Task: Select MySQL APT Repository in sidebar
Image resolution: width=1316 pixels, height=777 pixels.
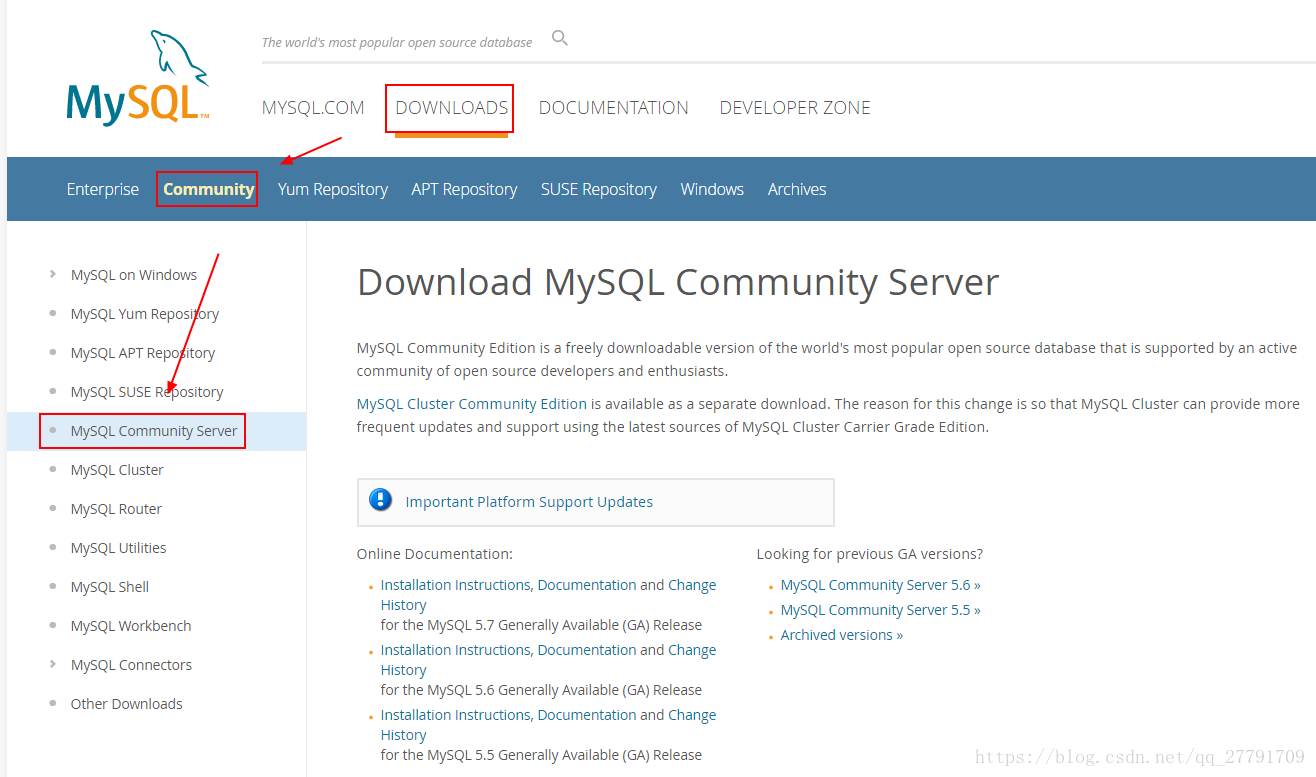Action: (x=143, y=353)
